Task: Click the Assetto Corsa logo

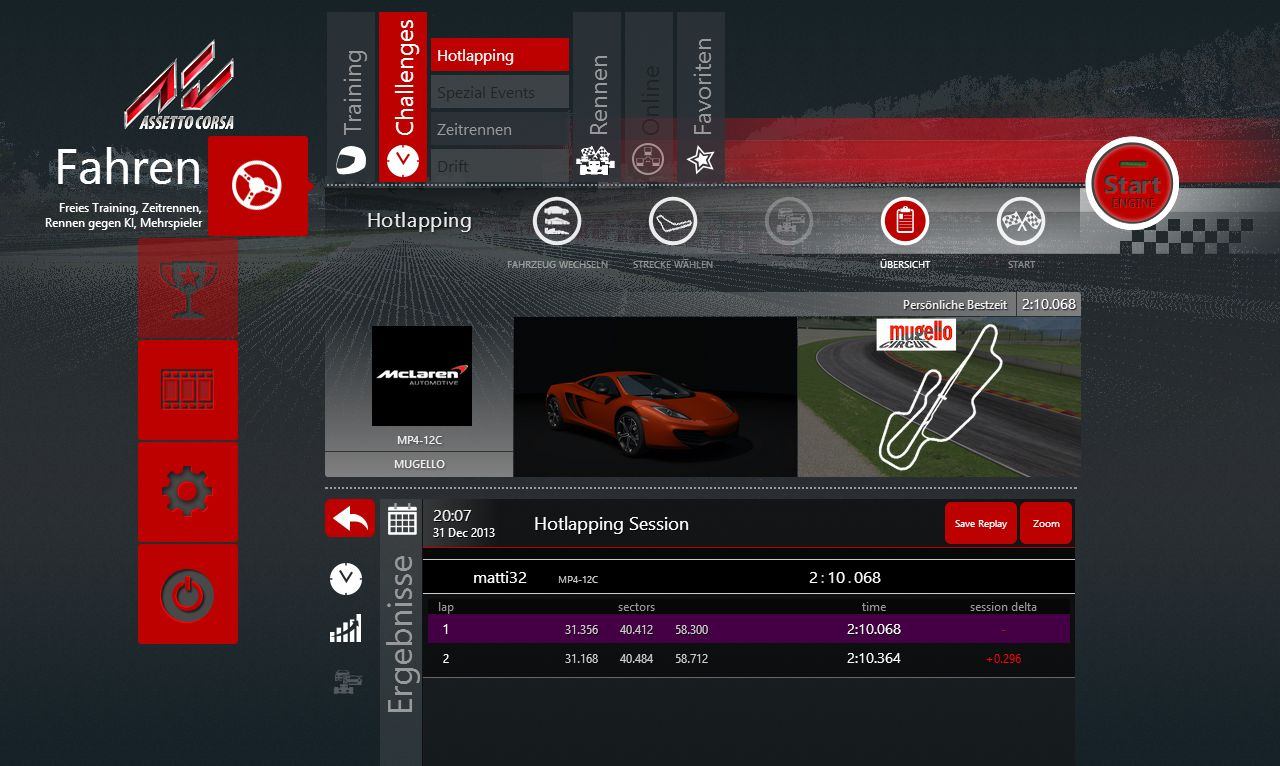Action: point(180,86)
